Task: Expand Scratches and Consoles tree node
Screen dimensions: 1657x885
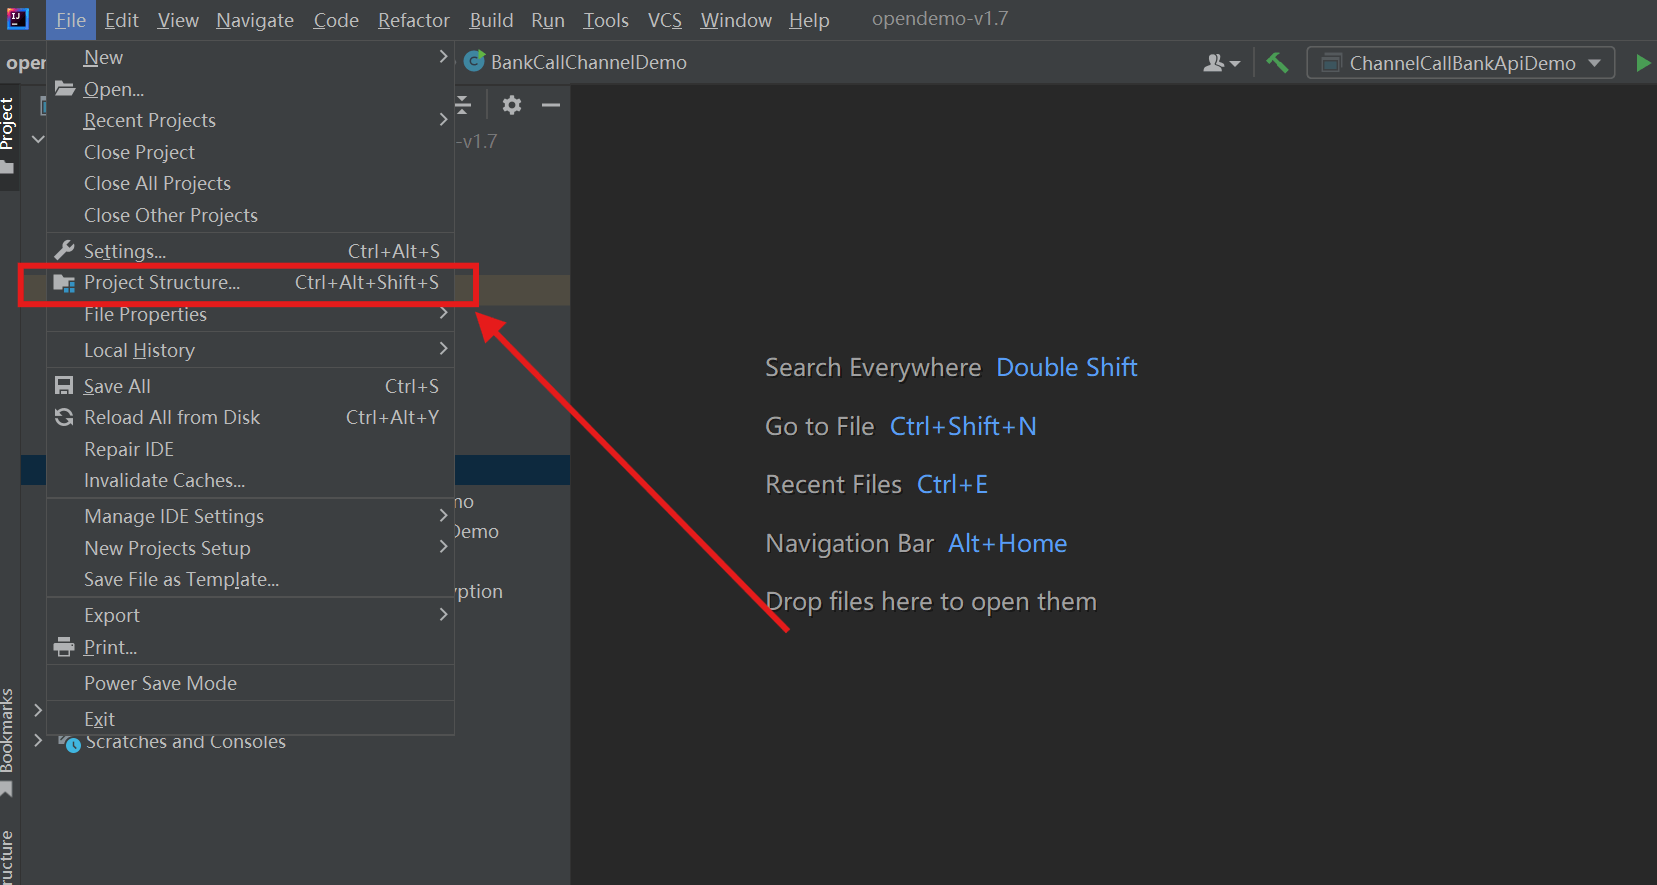Action: click(38, 741)
